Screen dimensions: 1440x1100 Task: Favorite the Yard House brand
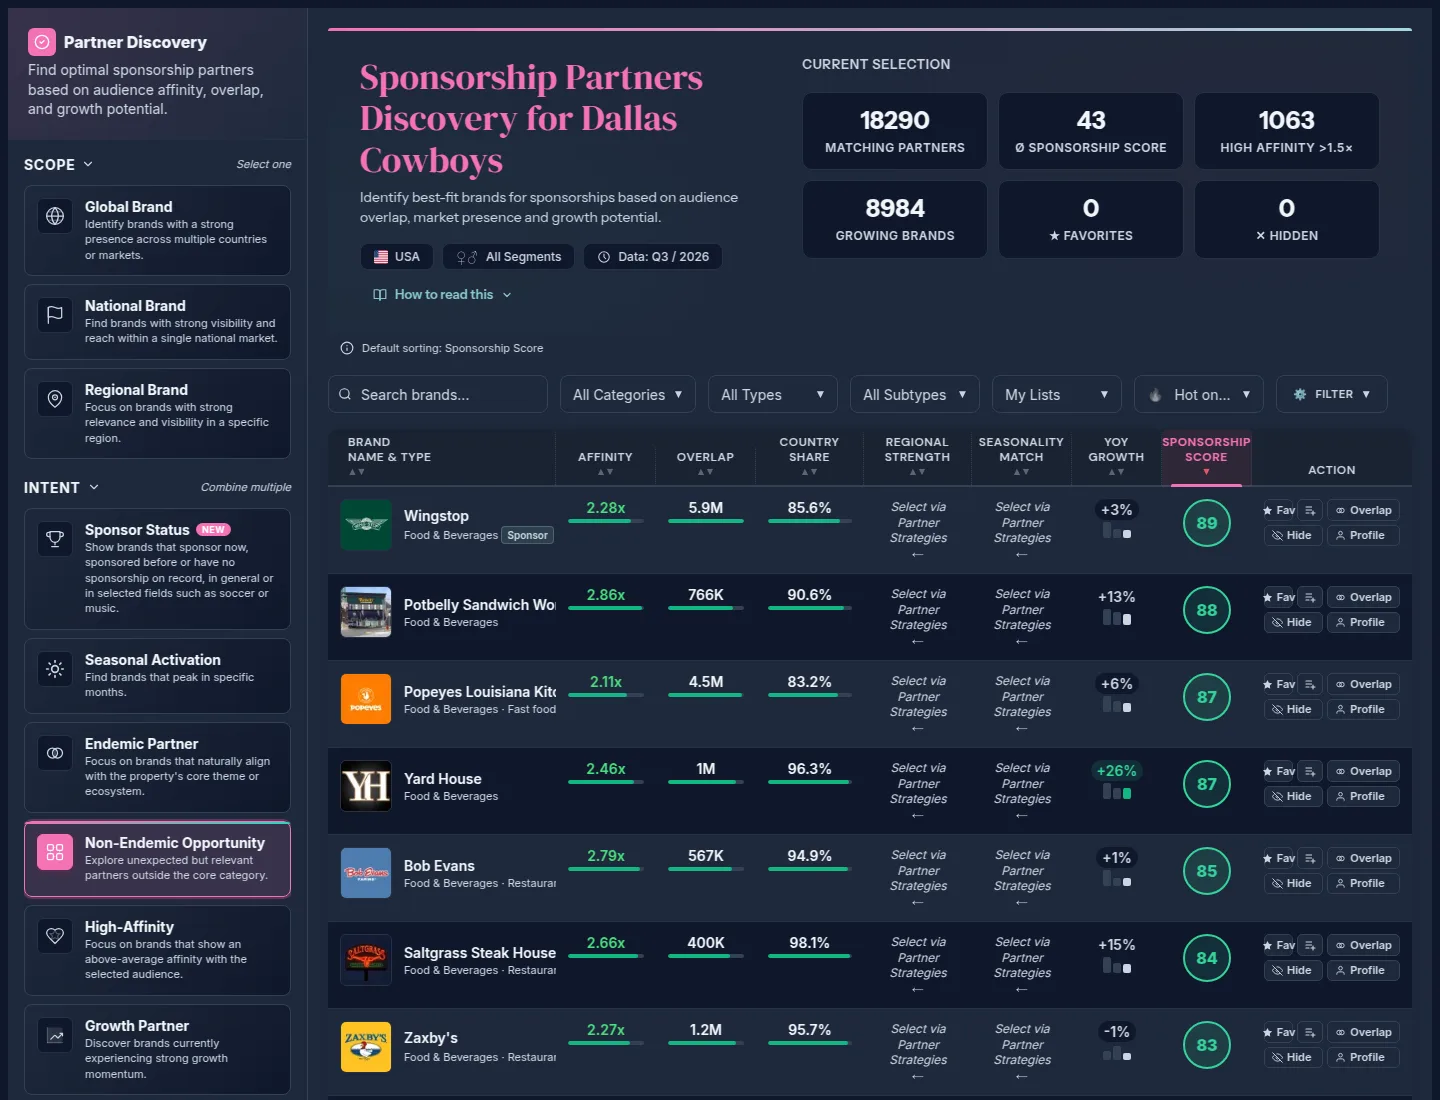(x=1279, y=771)
